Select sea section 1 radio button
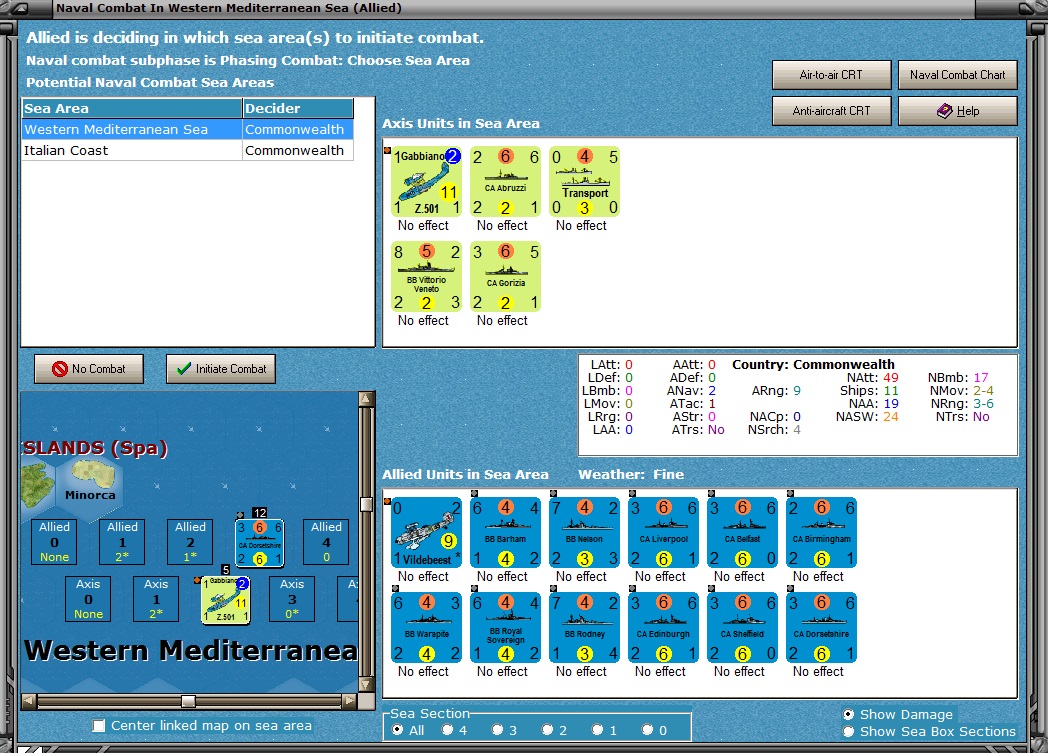 click(x=598, y=730)
